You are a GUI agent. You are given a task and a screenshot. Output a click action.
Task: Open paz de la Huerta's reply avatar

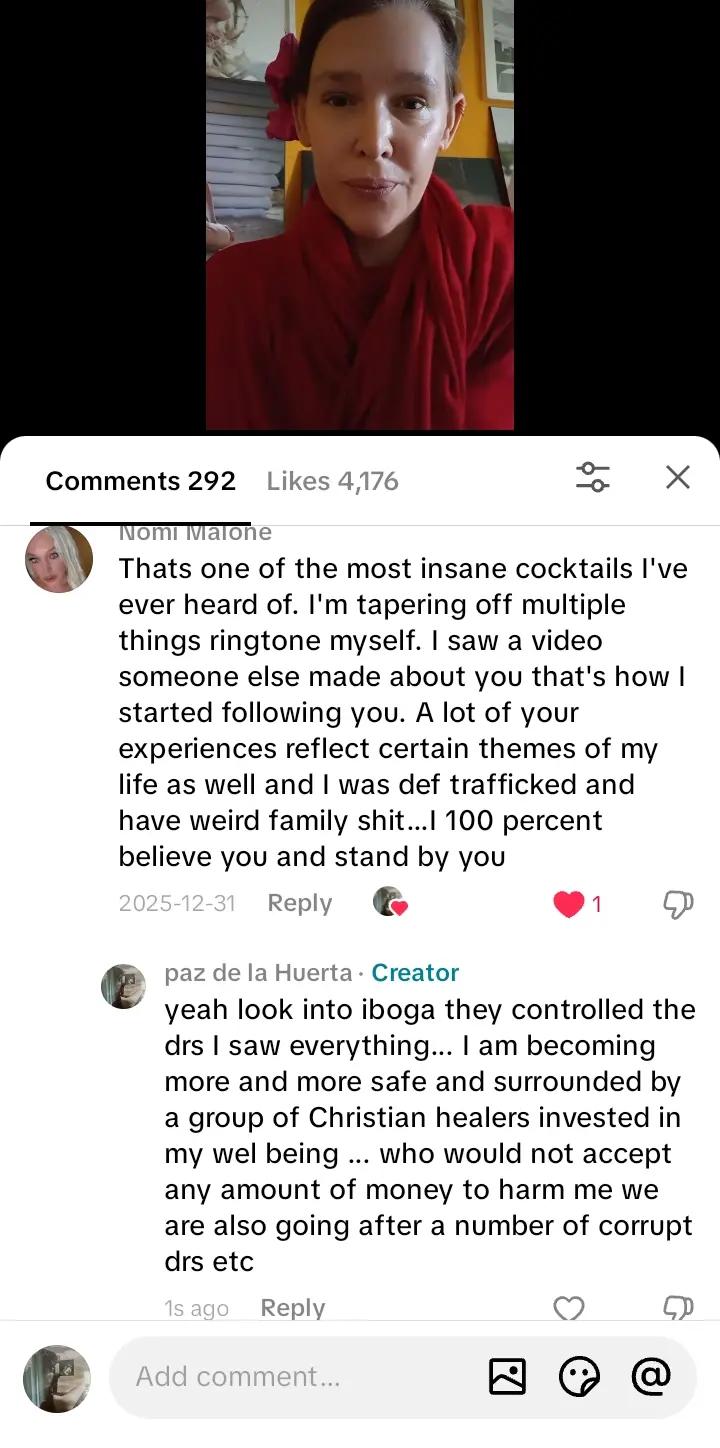(124, 986)
